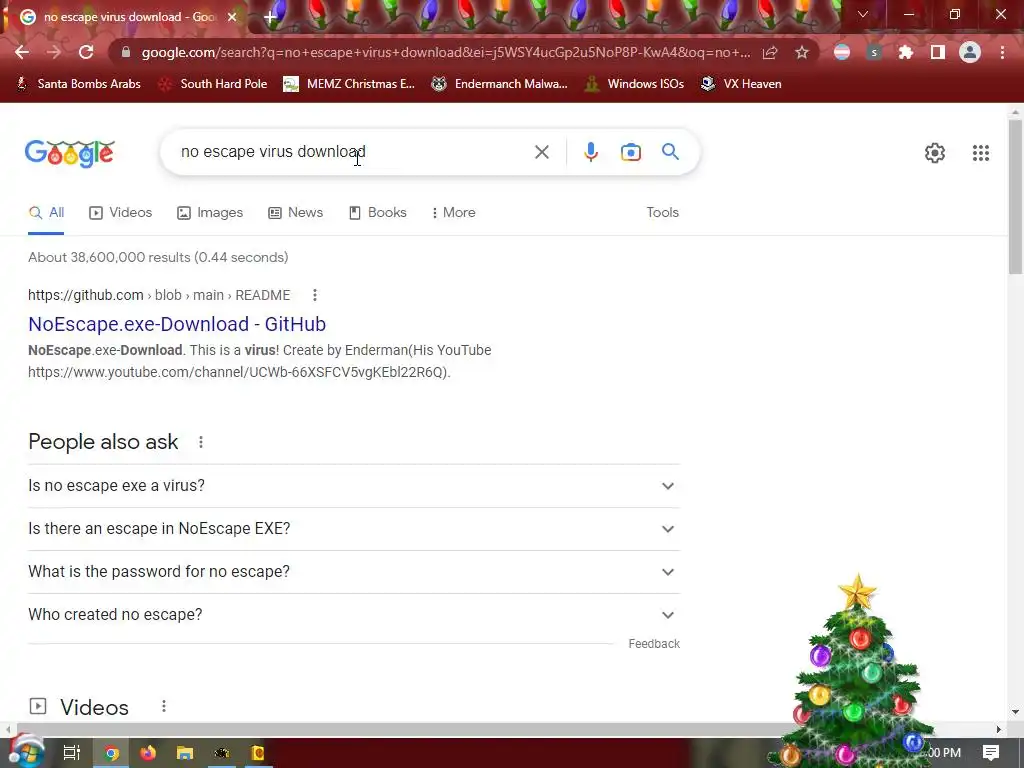Switch to the News tab
This screenshot has width=1024, height=768.
(295, 213)
